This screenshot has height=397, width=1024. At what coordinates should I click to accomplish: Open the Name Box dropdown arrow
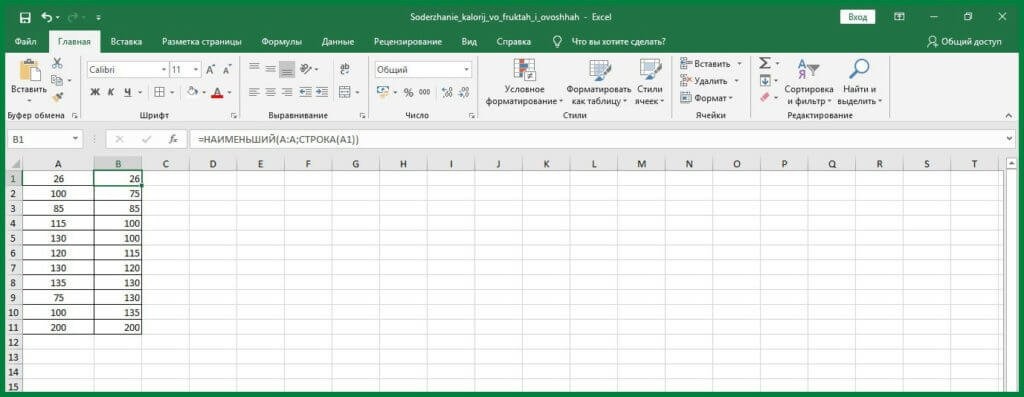click(76, 139)
